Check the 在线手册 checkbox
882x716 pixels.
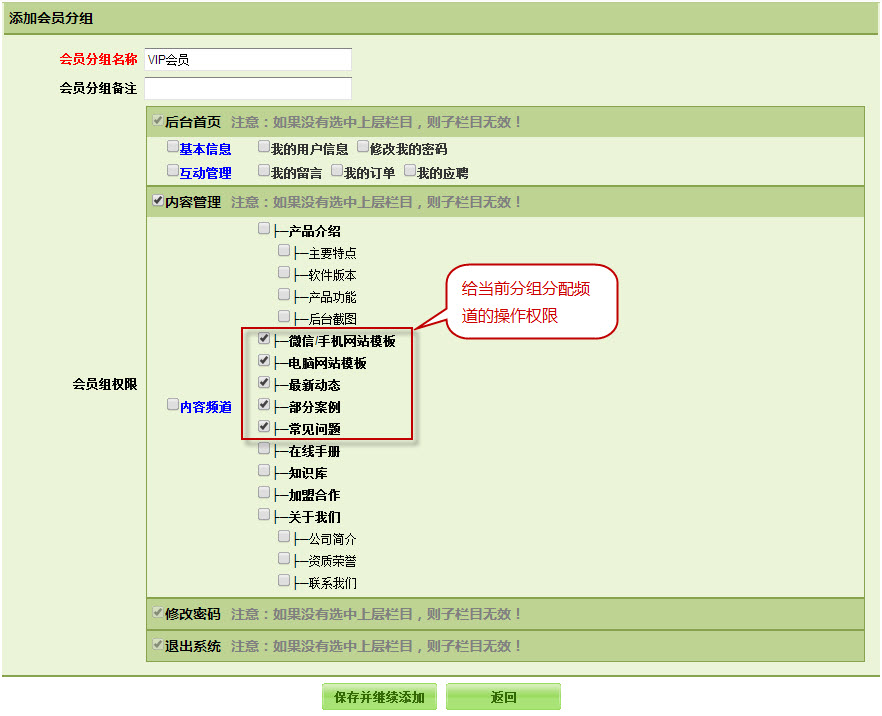click(264, 449)
